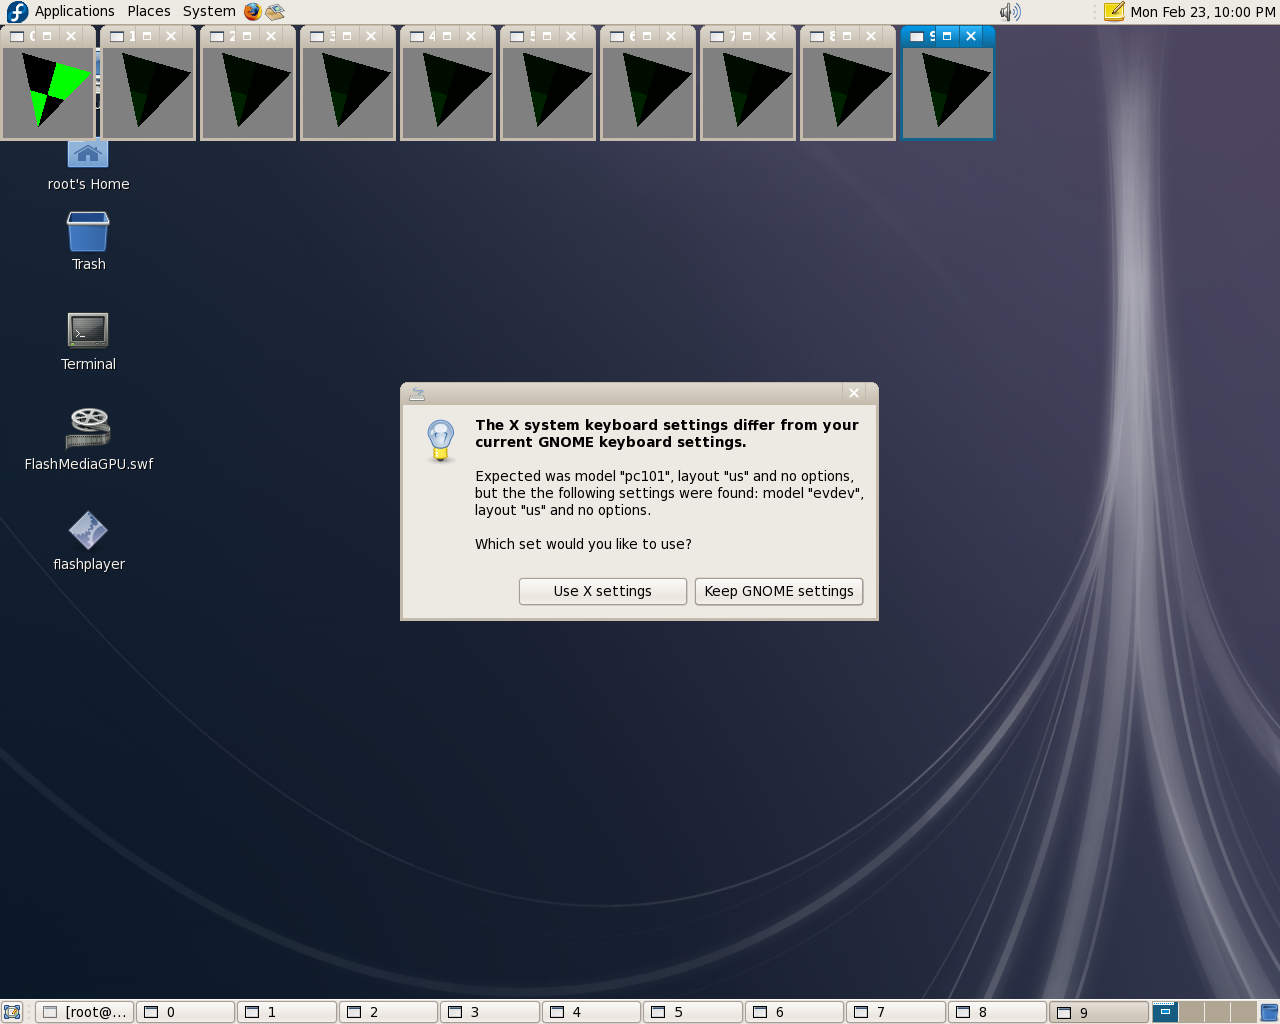The height and width of the screenshot is (1024, 1280).
Task: Switch to the second workspace in the pager
Action: click(1191, 1012)
